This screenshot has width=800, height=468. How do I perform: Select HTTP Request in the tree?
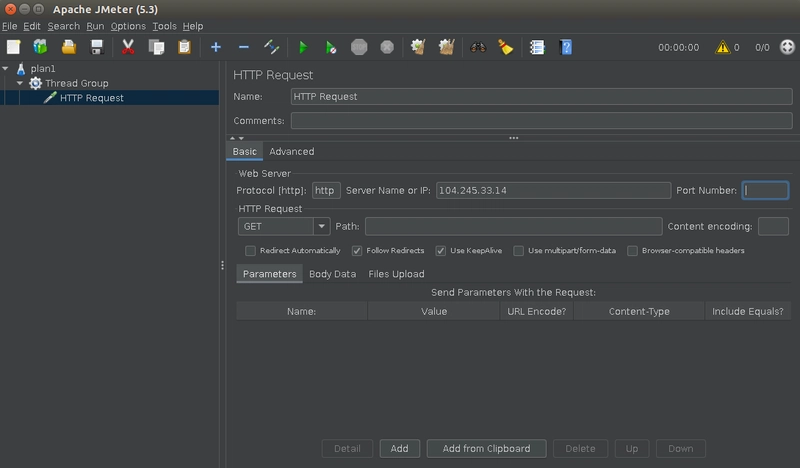click(91, 97)
